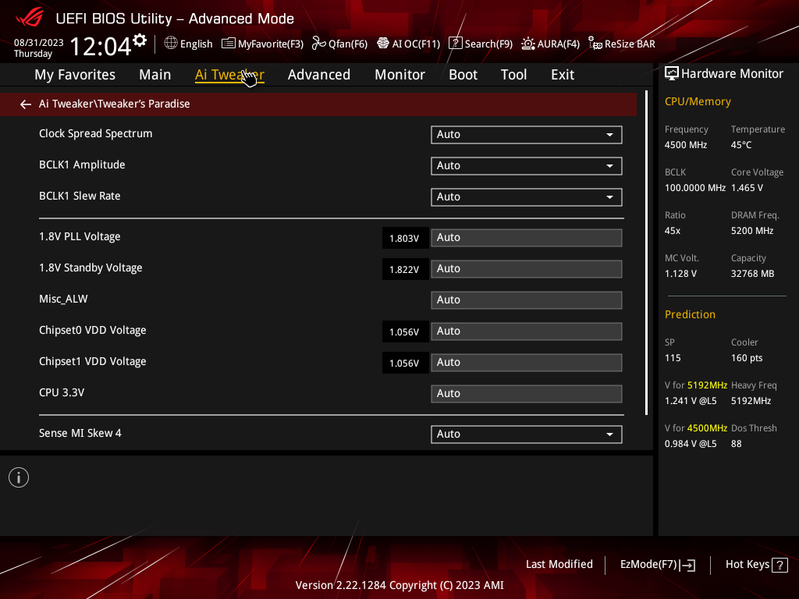The image size is (799, 599).
Task: Click the 08/31/2023 date text
Action: 39,43
